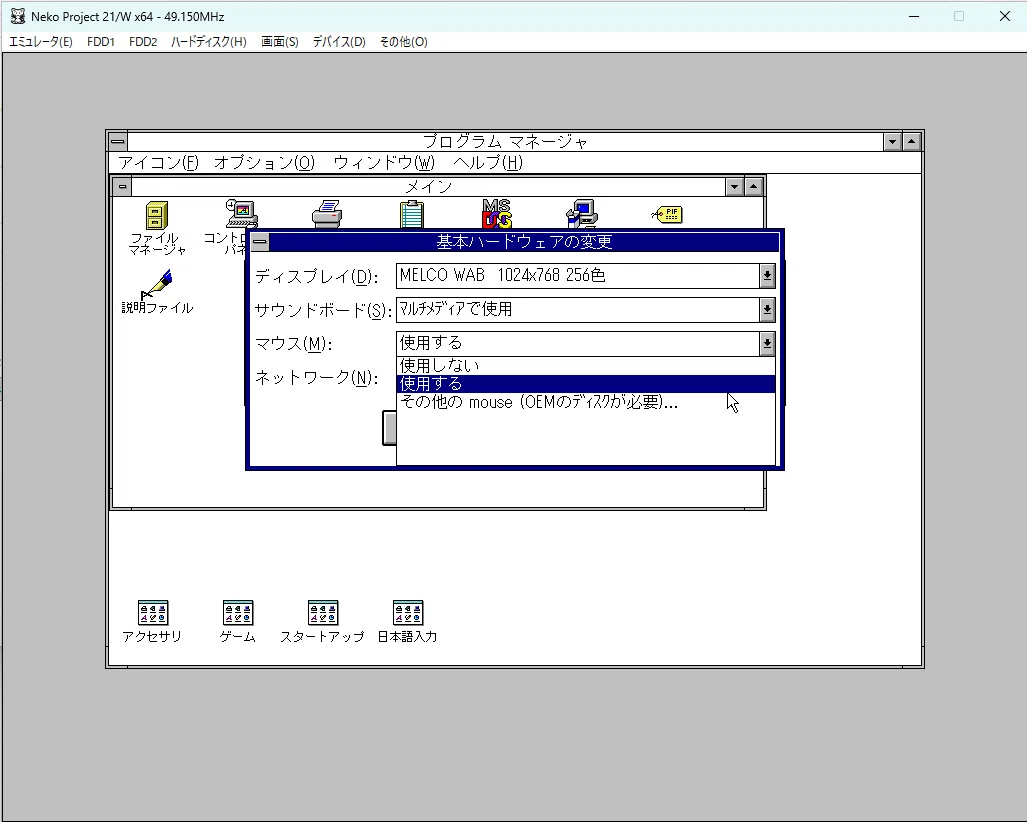
Task: Click the マウス(M): label
Action: point(293,344)
